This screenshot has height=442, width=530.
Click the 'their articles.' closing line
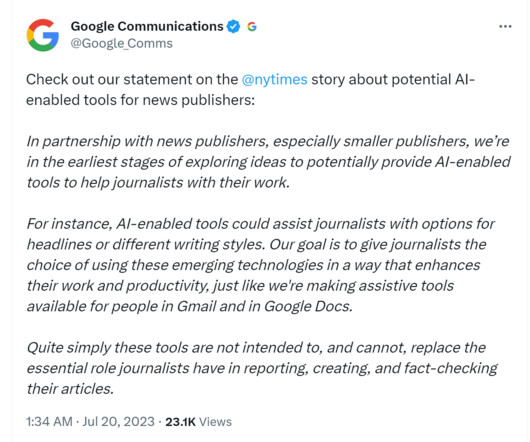point(70,389)
